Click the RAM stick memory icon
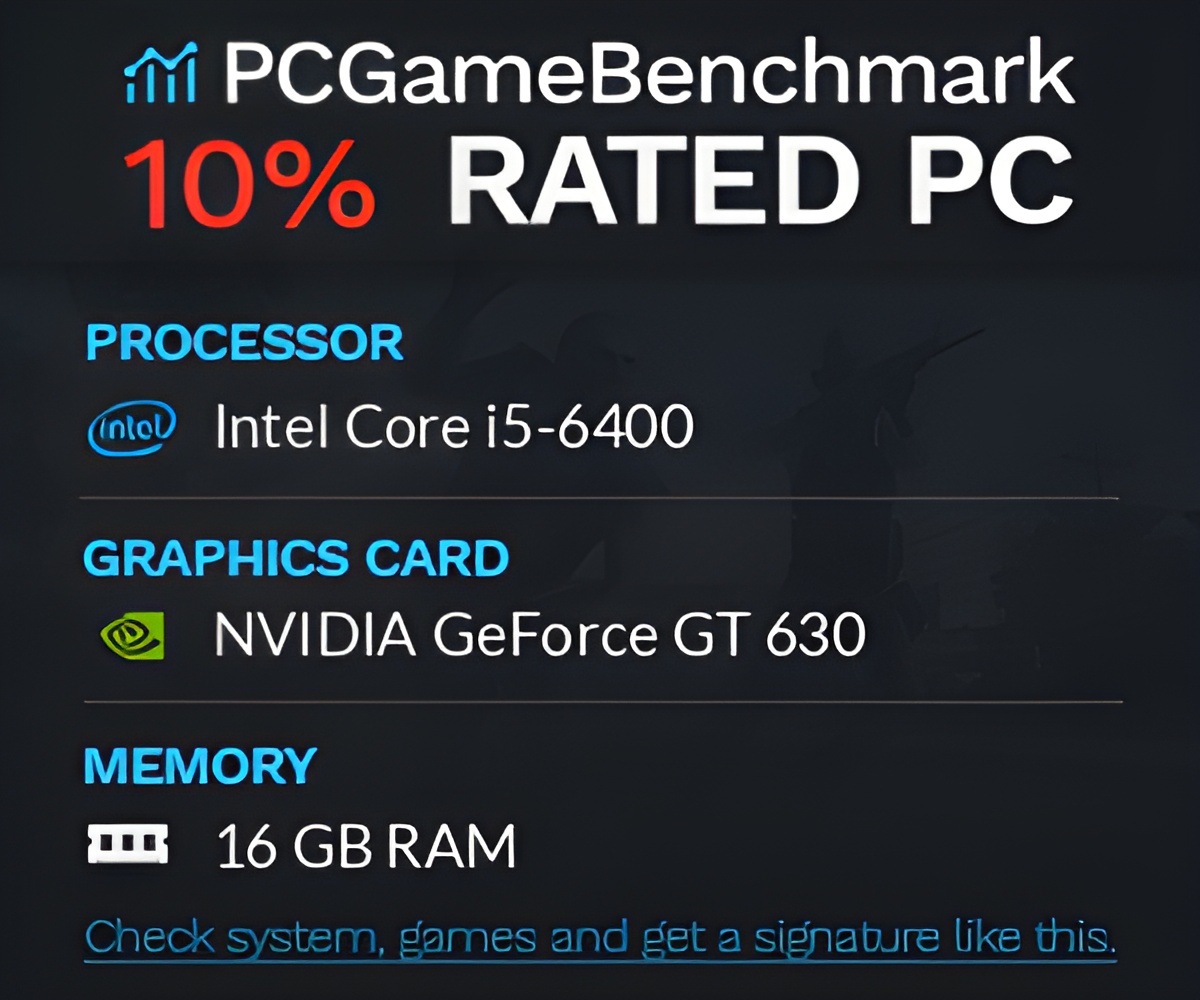 tap(128, 845)
